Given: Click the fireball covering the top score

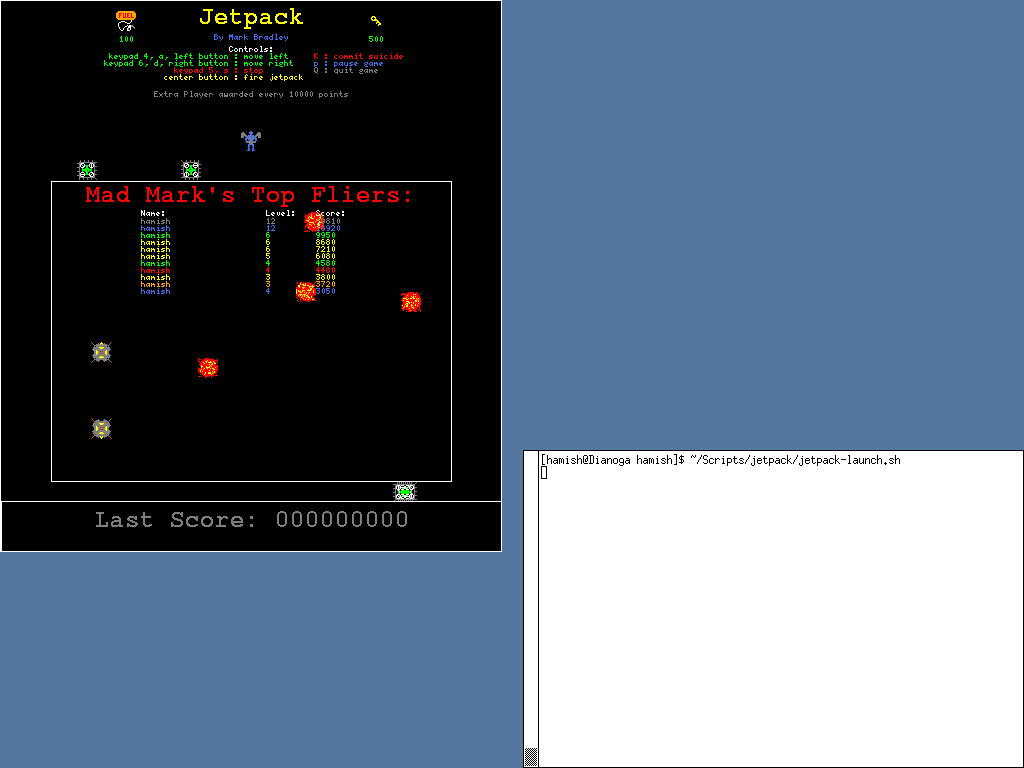Looking at the screenshot, I should (314, 222).
